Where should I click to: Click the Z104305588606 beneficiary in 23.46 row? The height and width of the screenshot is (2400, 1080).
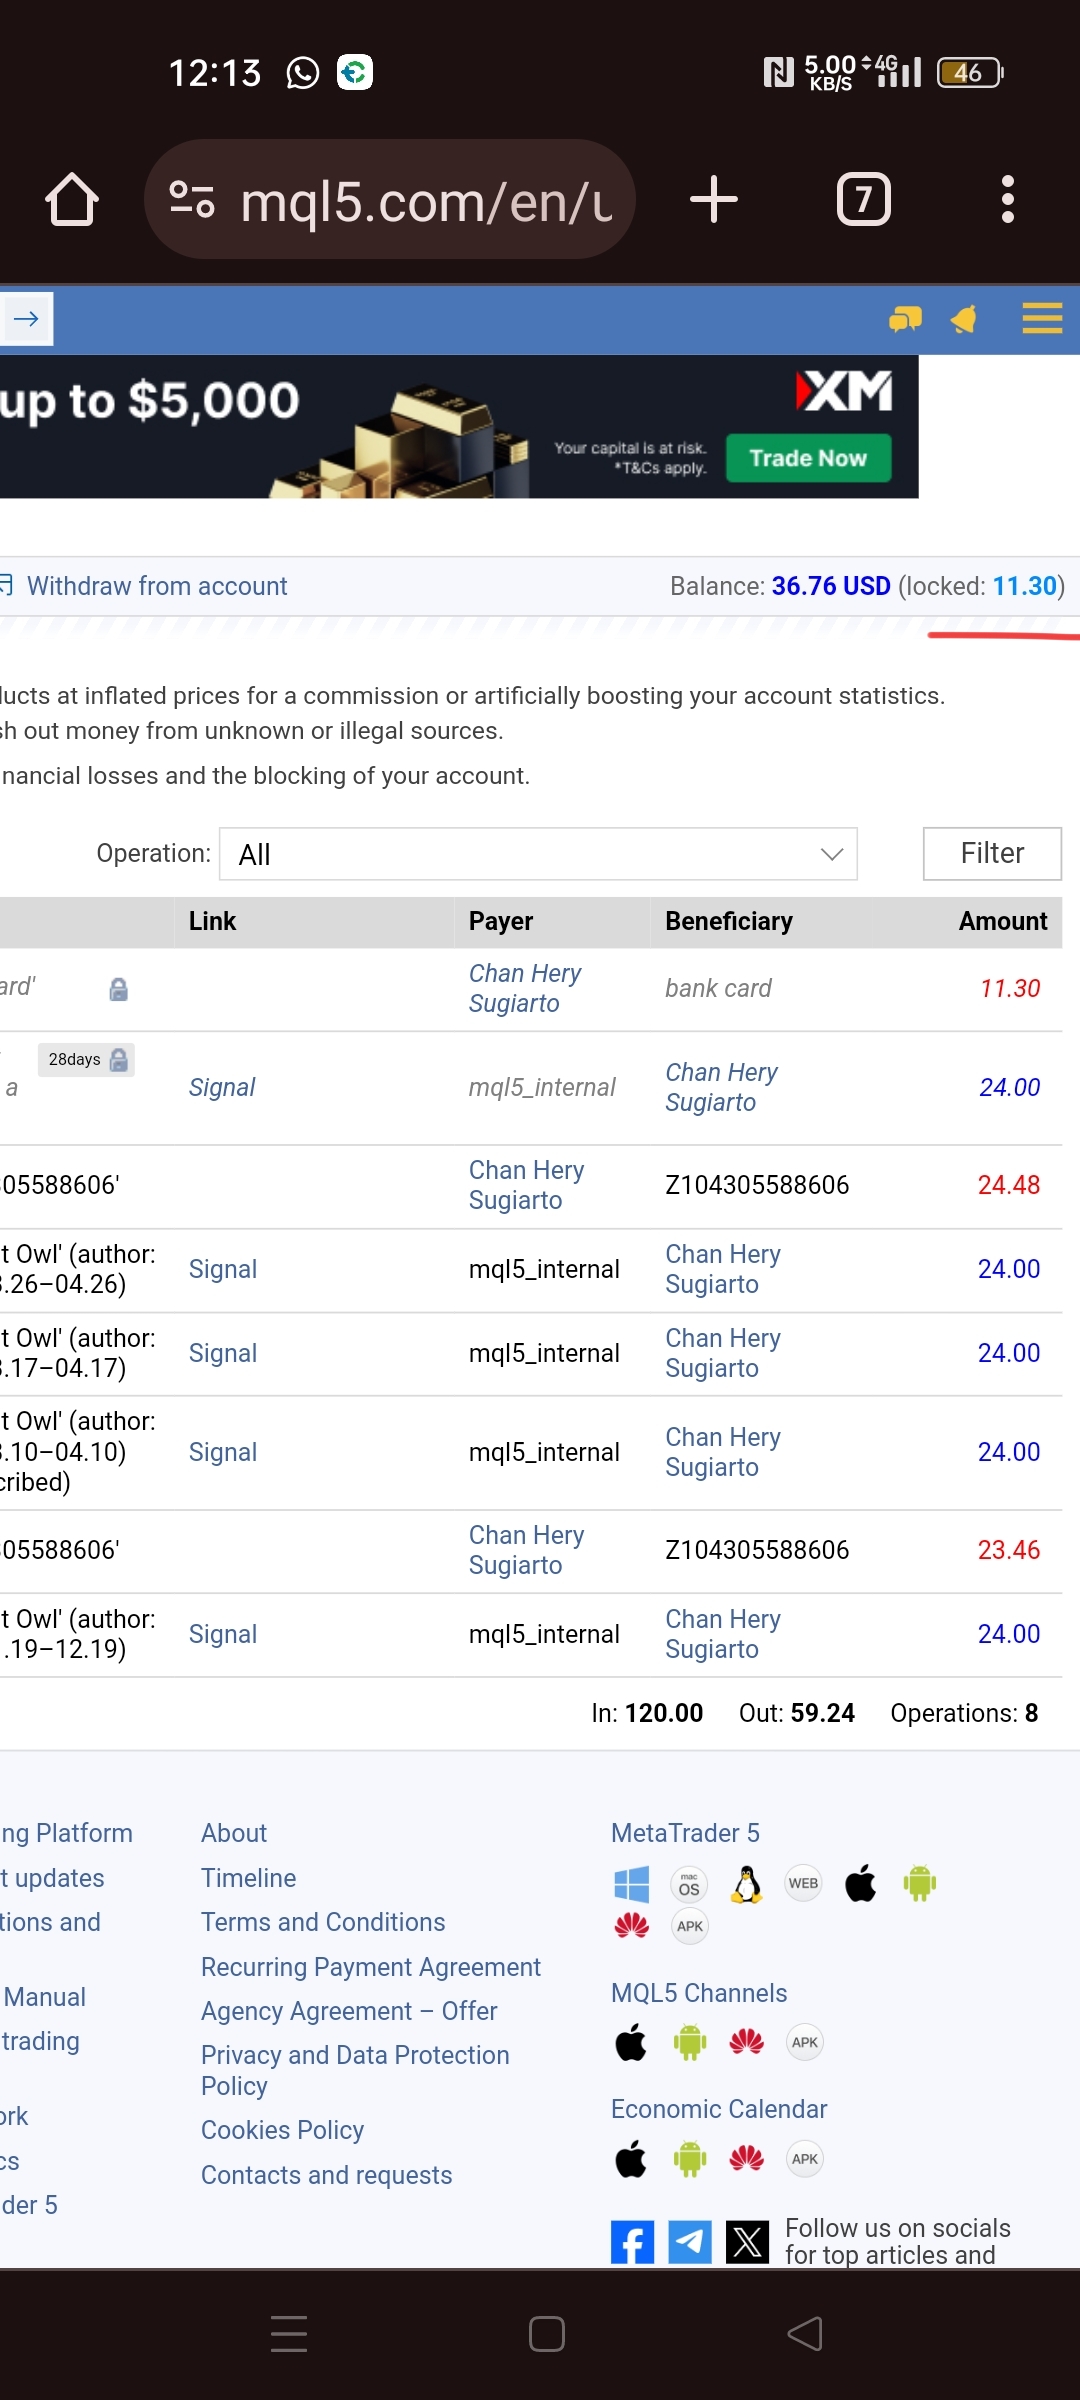tap(757, 1551)
